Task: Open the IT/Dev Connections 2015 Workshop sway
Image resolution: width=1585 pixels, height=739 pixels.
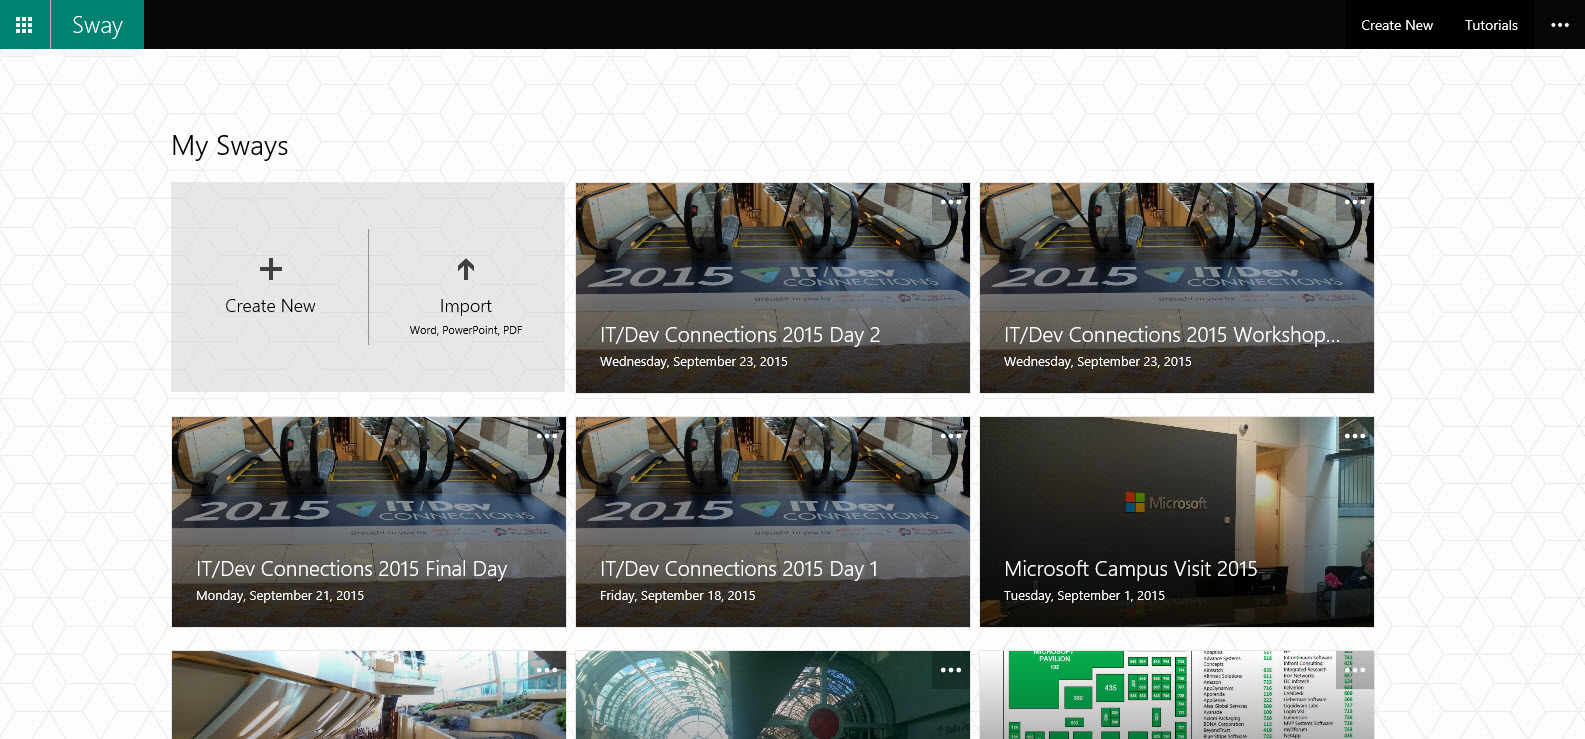Action: 1171,335
